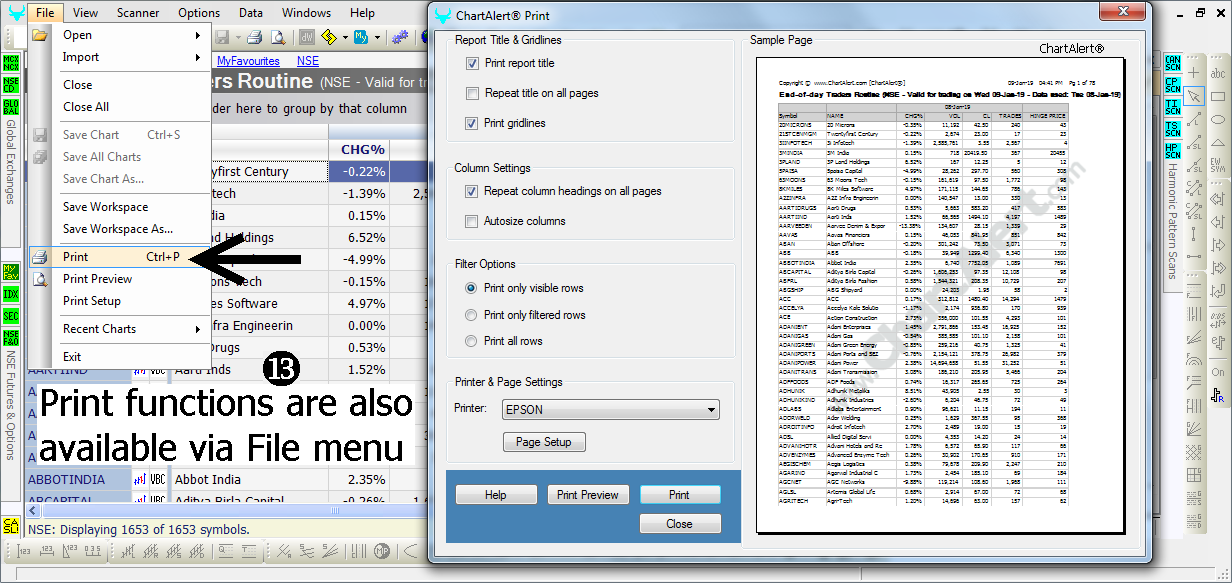
Task: Click the Page Setup button
Action: click(x=544, y=442)
